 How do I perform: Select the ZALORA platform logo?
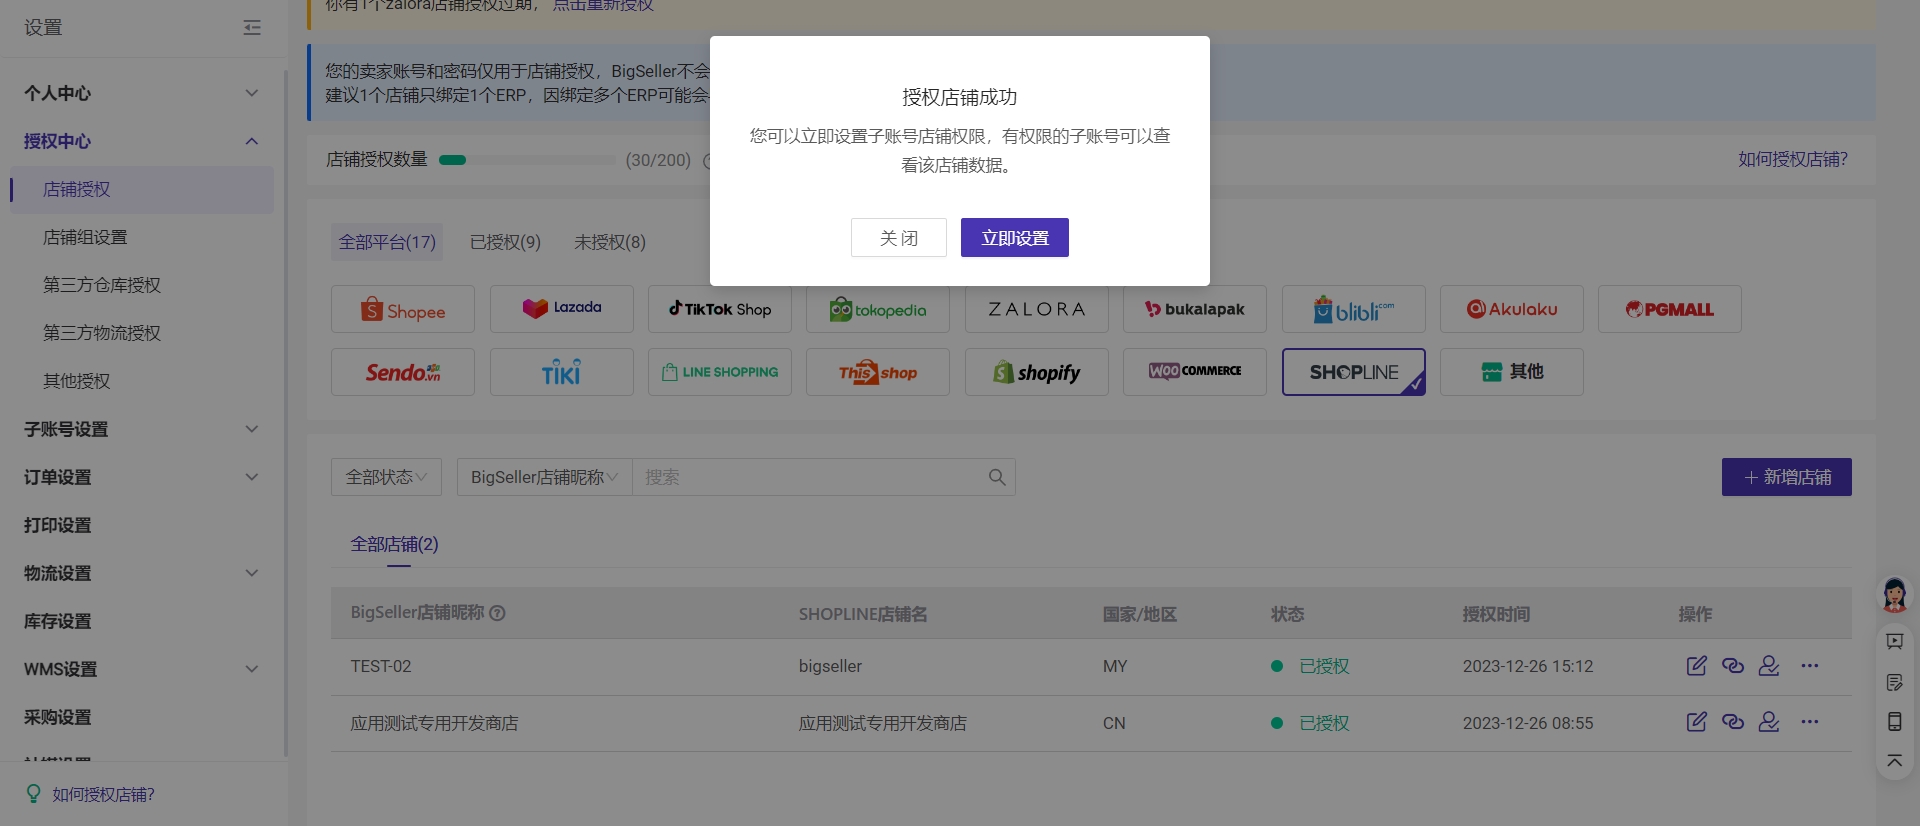click(1037, 309)
